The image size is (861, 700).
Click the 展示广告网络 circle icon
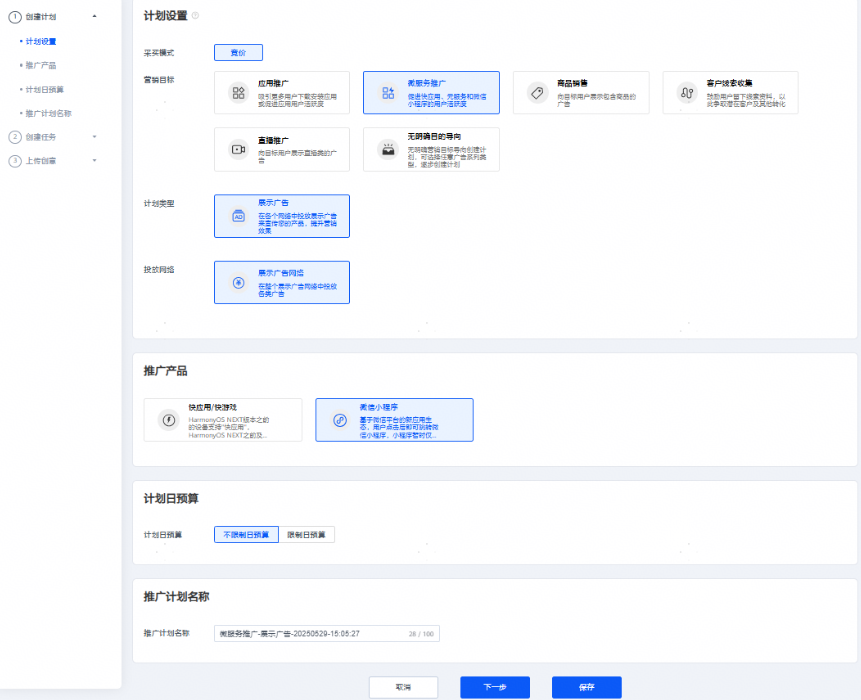(x=238, y=283)
